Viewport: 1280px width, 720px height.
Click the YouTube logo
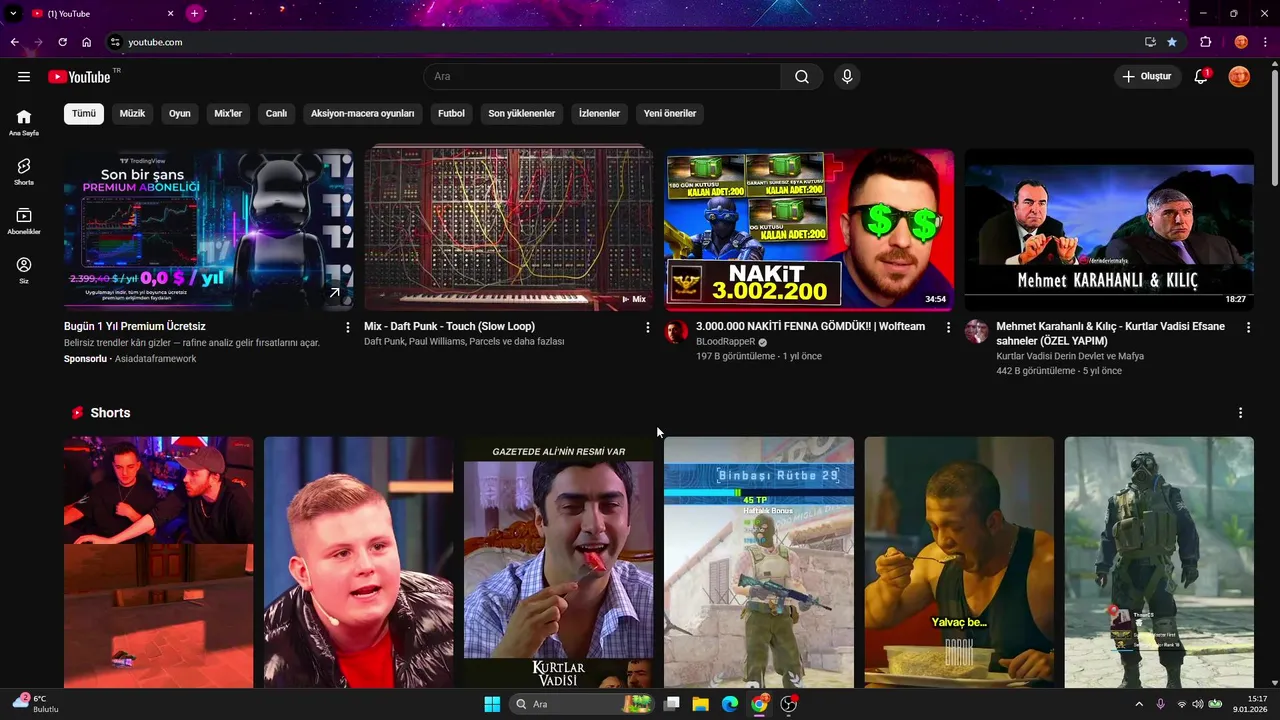(x=79, y=77)
